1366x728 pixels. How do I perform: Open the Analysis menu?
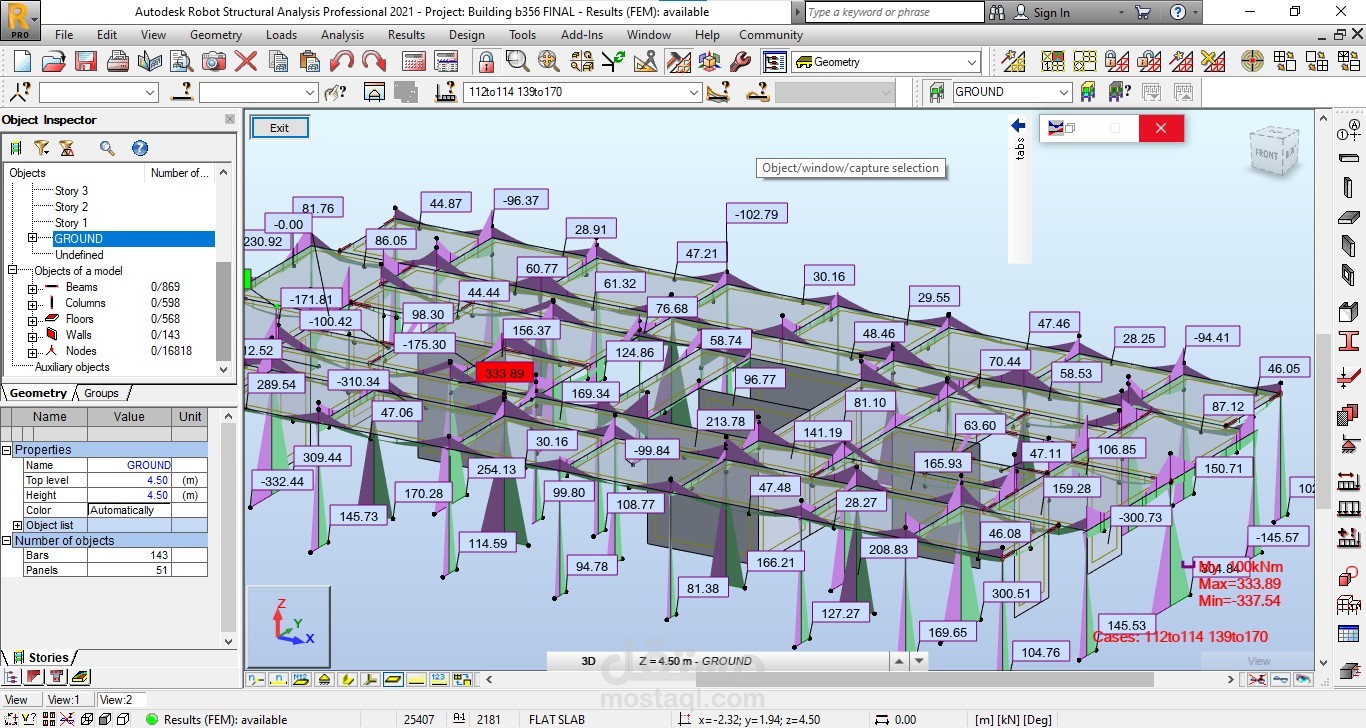pyautogui.click(x=342, y=34)
